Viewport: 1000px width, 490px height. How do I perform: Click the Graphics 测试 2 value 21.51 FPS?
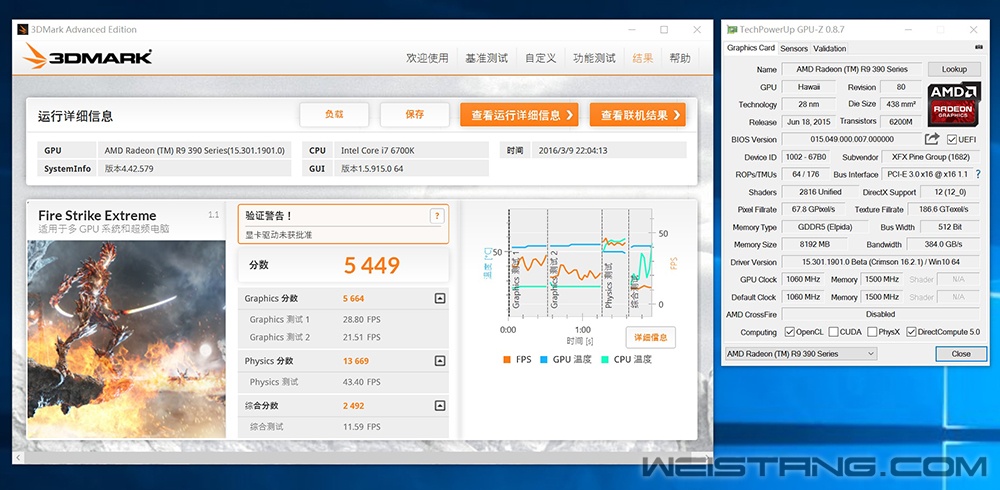click(x=362, y=337)
